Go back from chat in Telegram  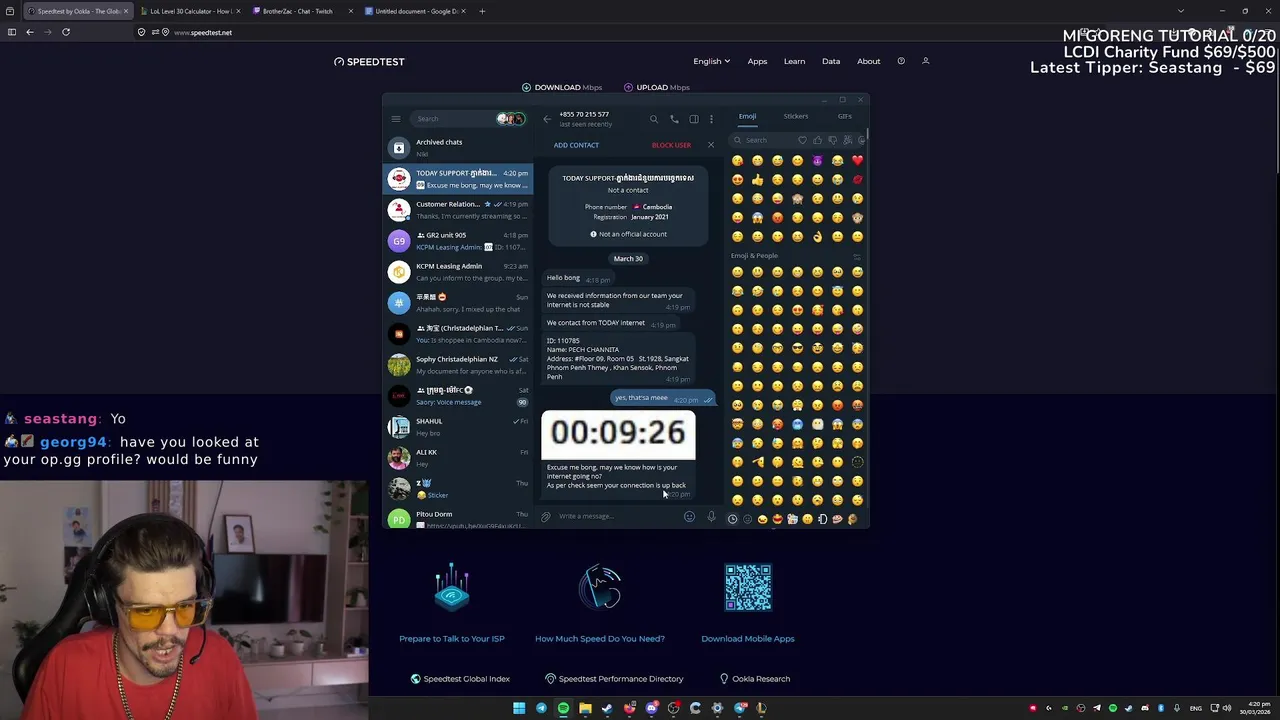[x=547, y=119]
